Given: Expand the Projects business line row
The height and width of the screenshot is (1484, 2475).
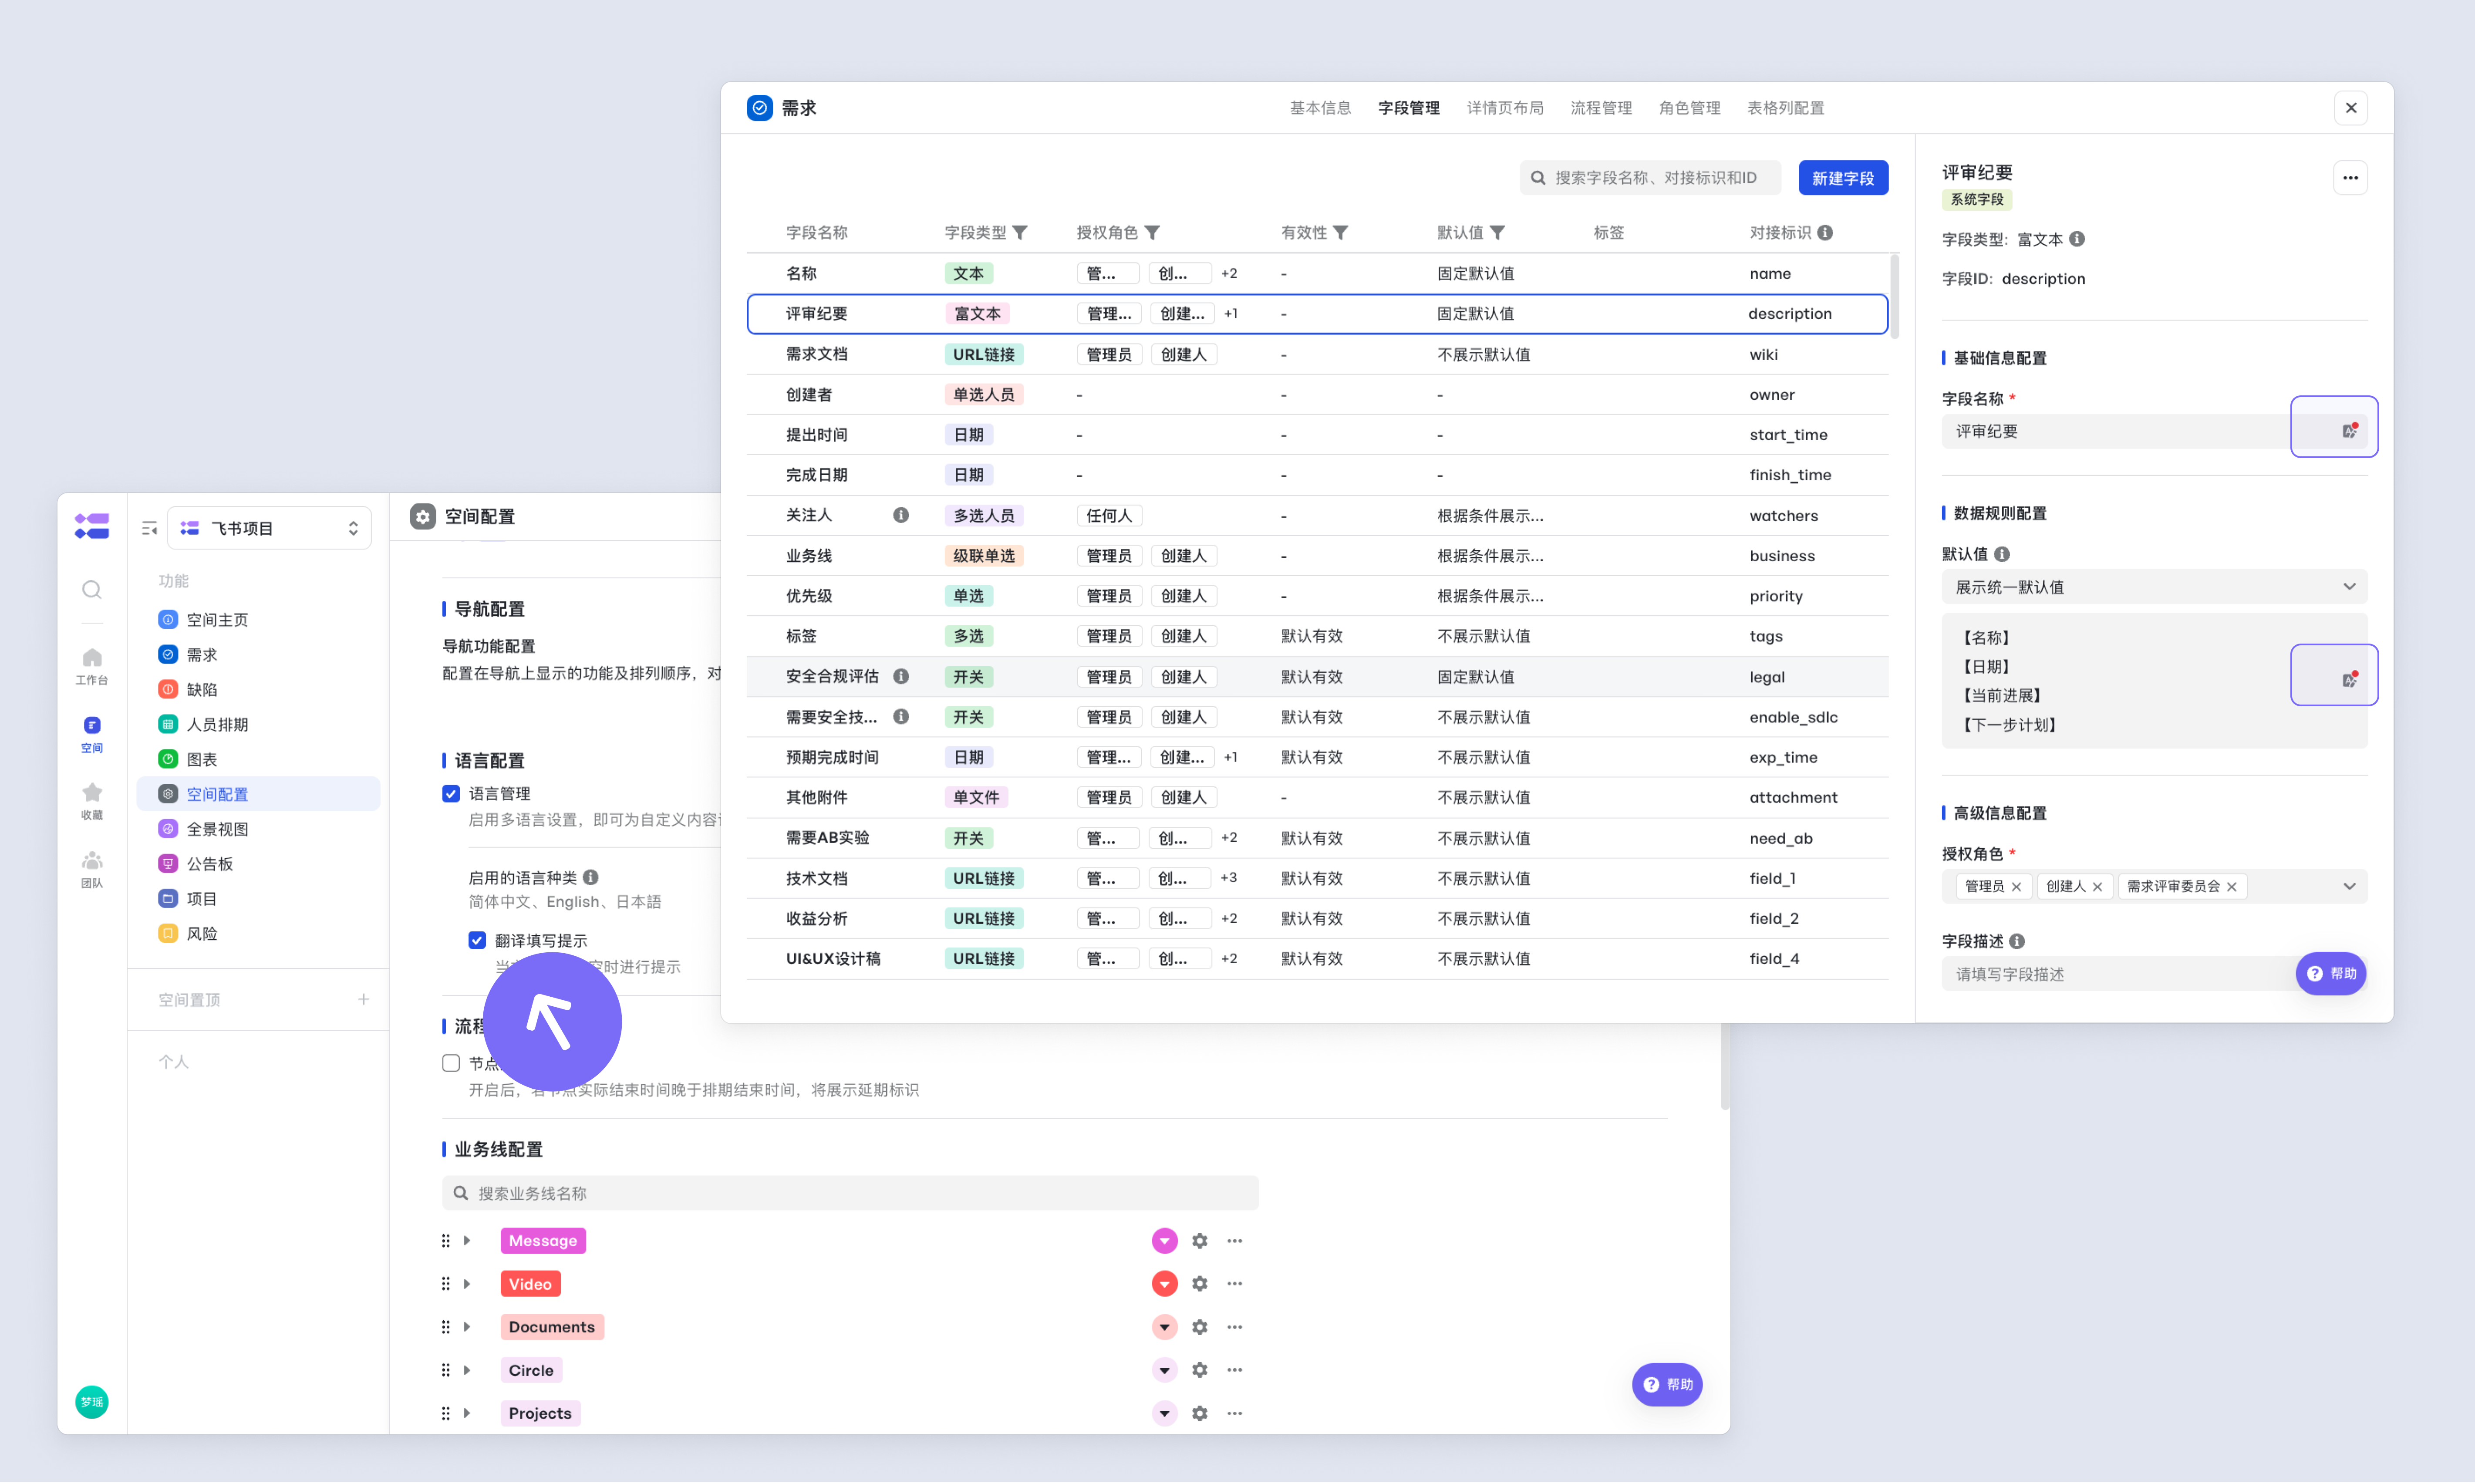Looking at the screenshot, I should [x=467, y=1413].
